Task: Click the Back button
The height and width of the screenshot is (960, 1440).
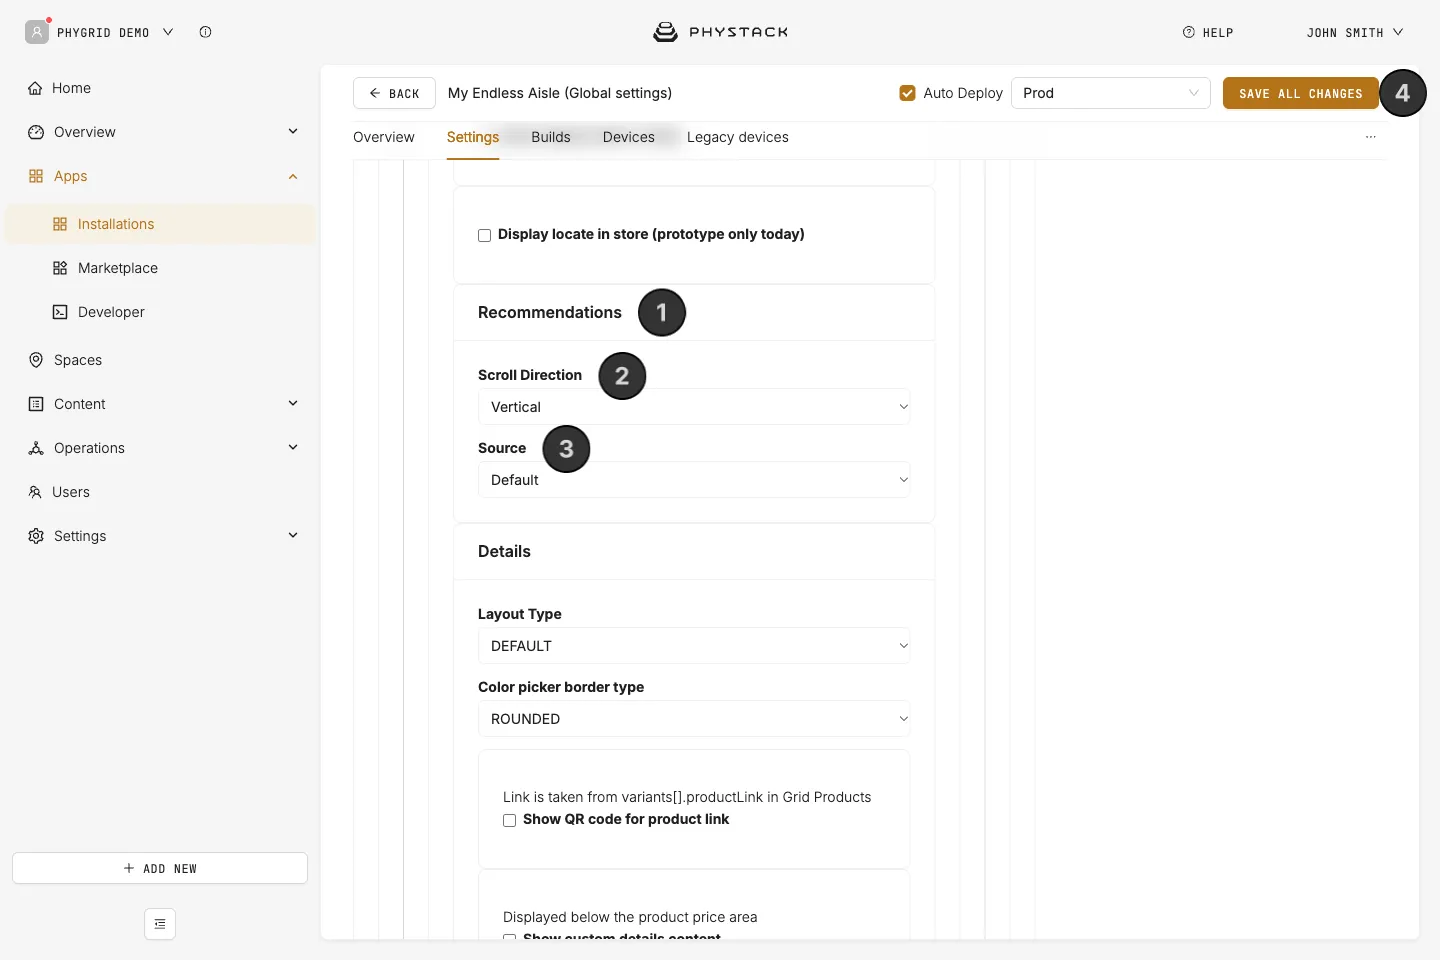Action: click(x=394, y=93)
